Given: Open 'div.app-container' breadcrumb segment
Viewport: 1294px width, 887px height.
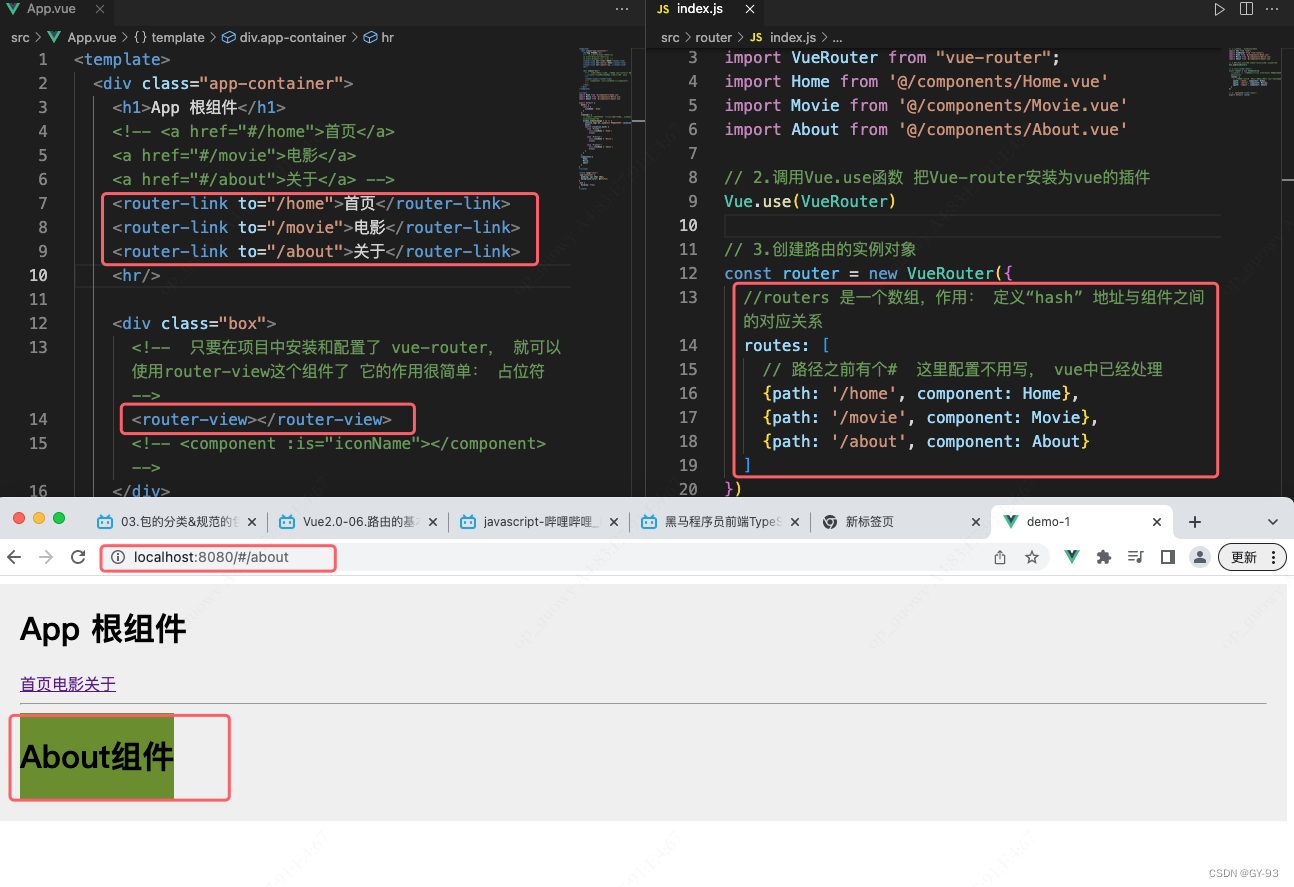Looking at the screenshot, I should [x=293, y=37].
